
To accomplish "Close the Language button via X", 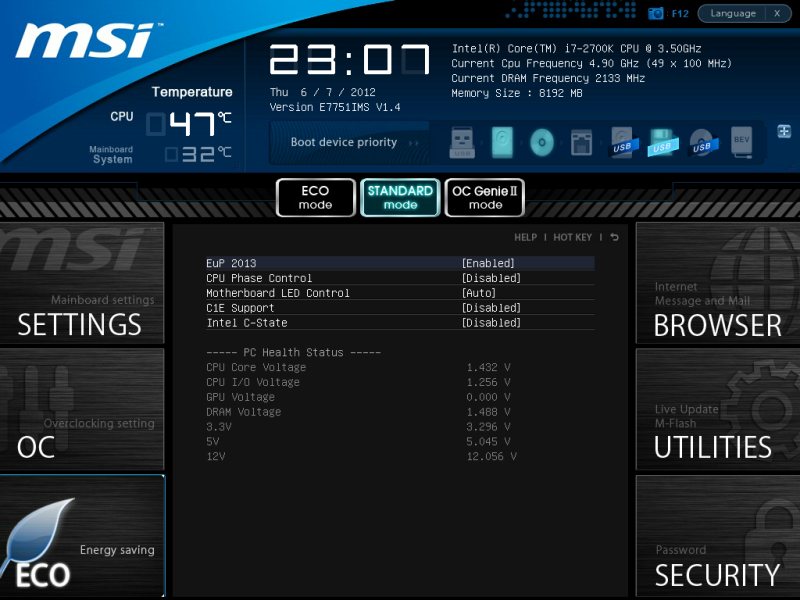I will pos(777,13).
